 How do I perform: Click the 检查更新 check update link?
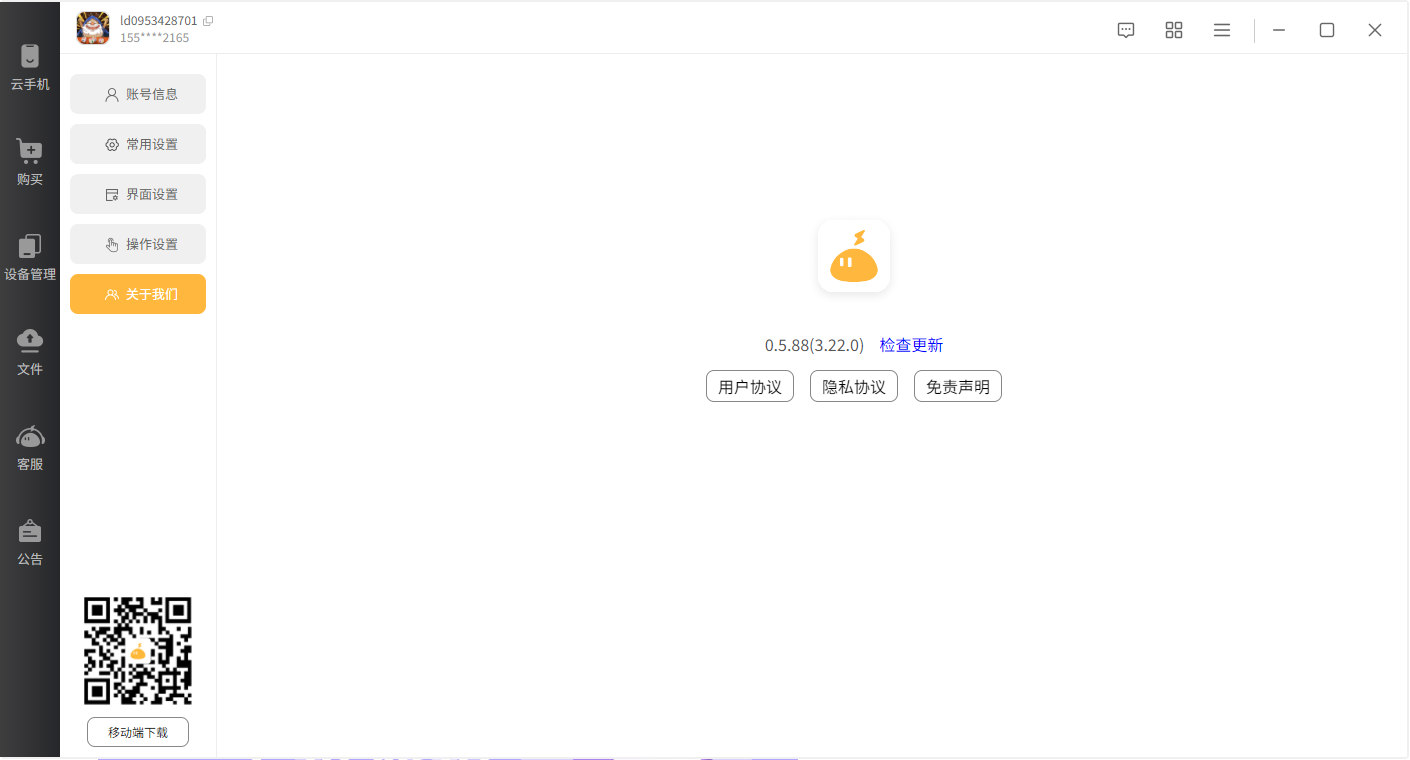click(911, 345)
